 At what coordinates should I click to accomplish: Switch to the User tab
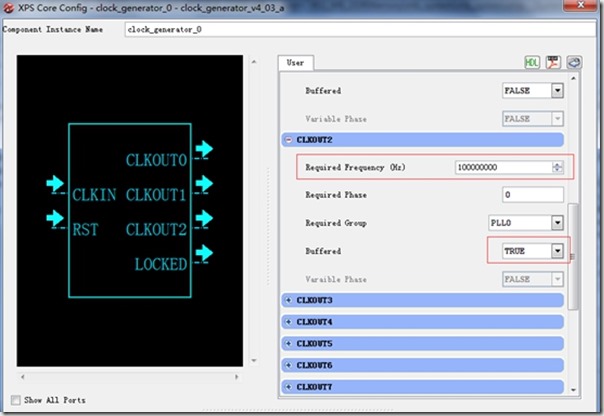(295, 63)
